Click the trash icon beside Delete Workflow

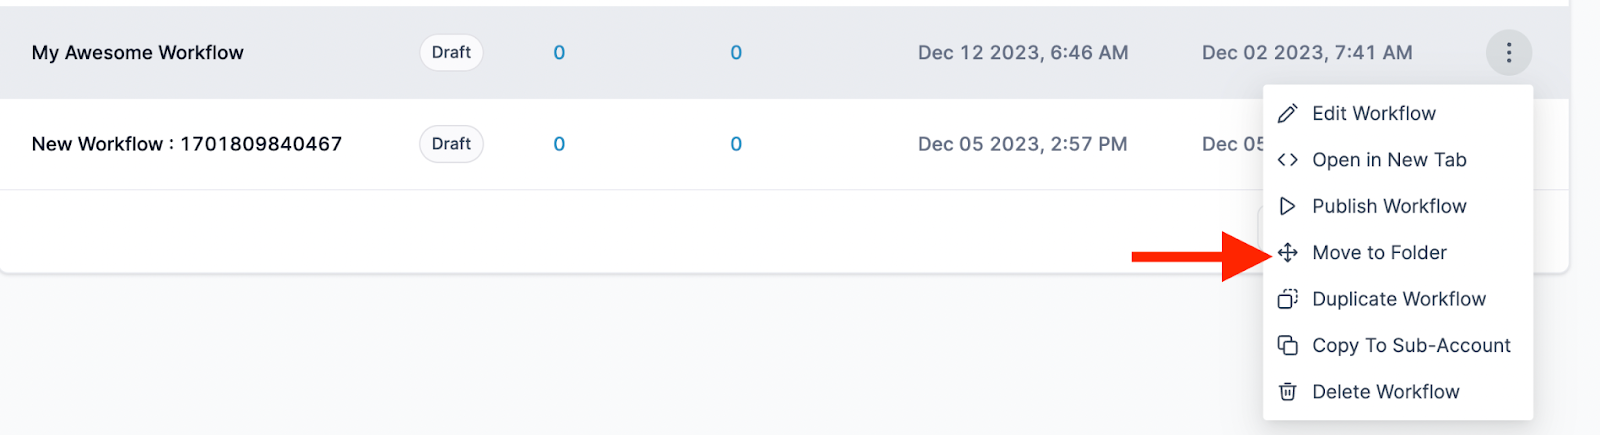coord(1288,392)
